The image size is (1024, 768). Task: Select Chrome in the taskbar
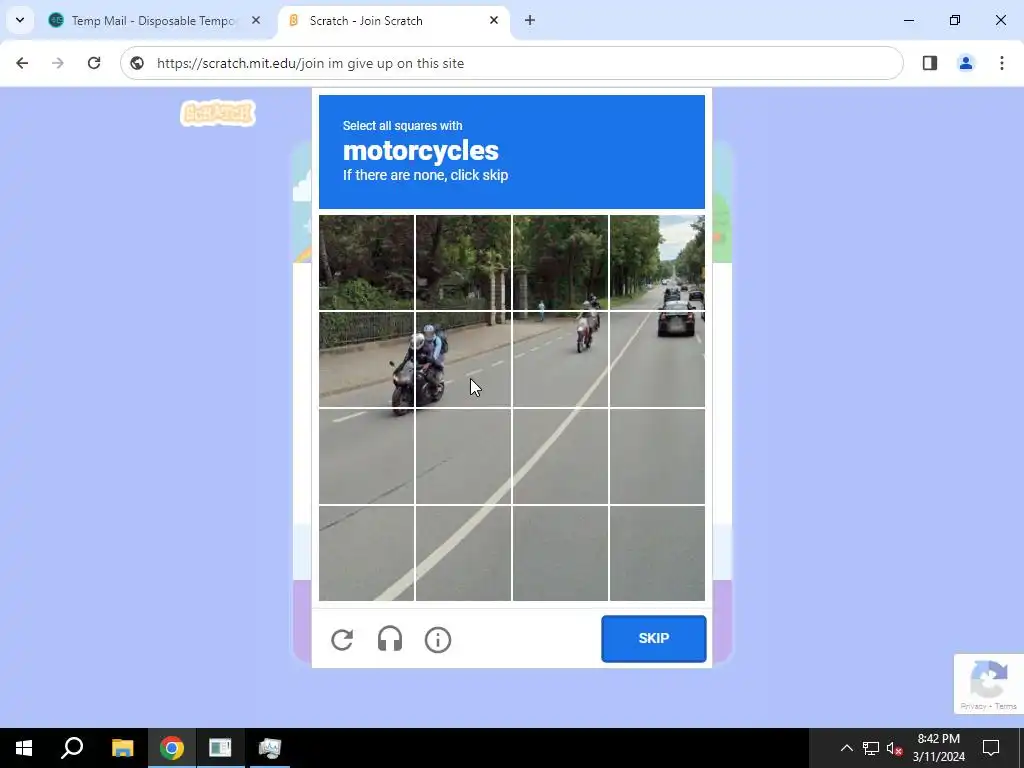[x=171, y=748]
